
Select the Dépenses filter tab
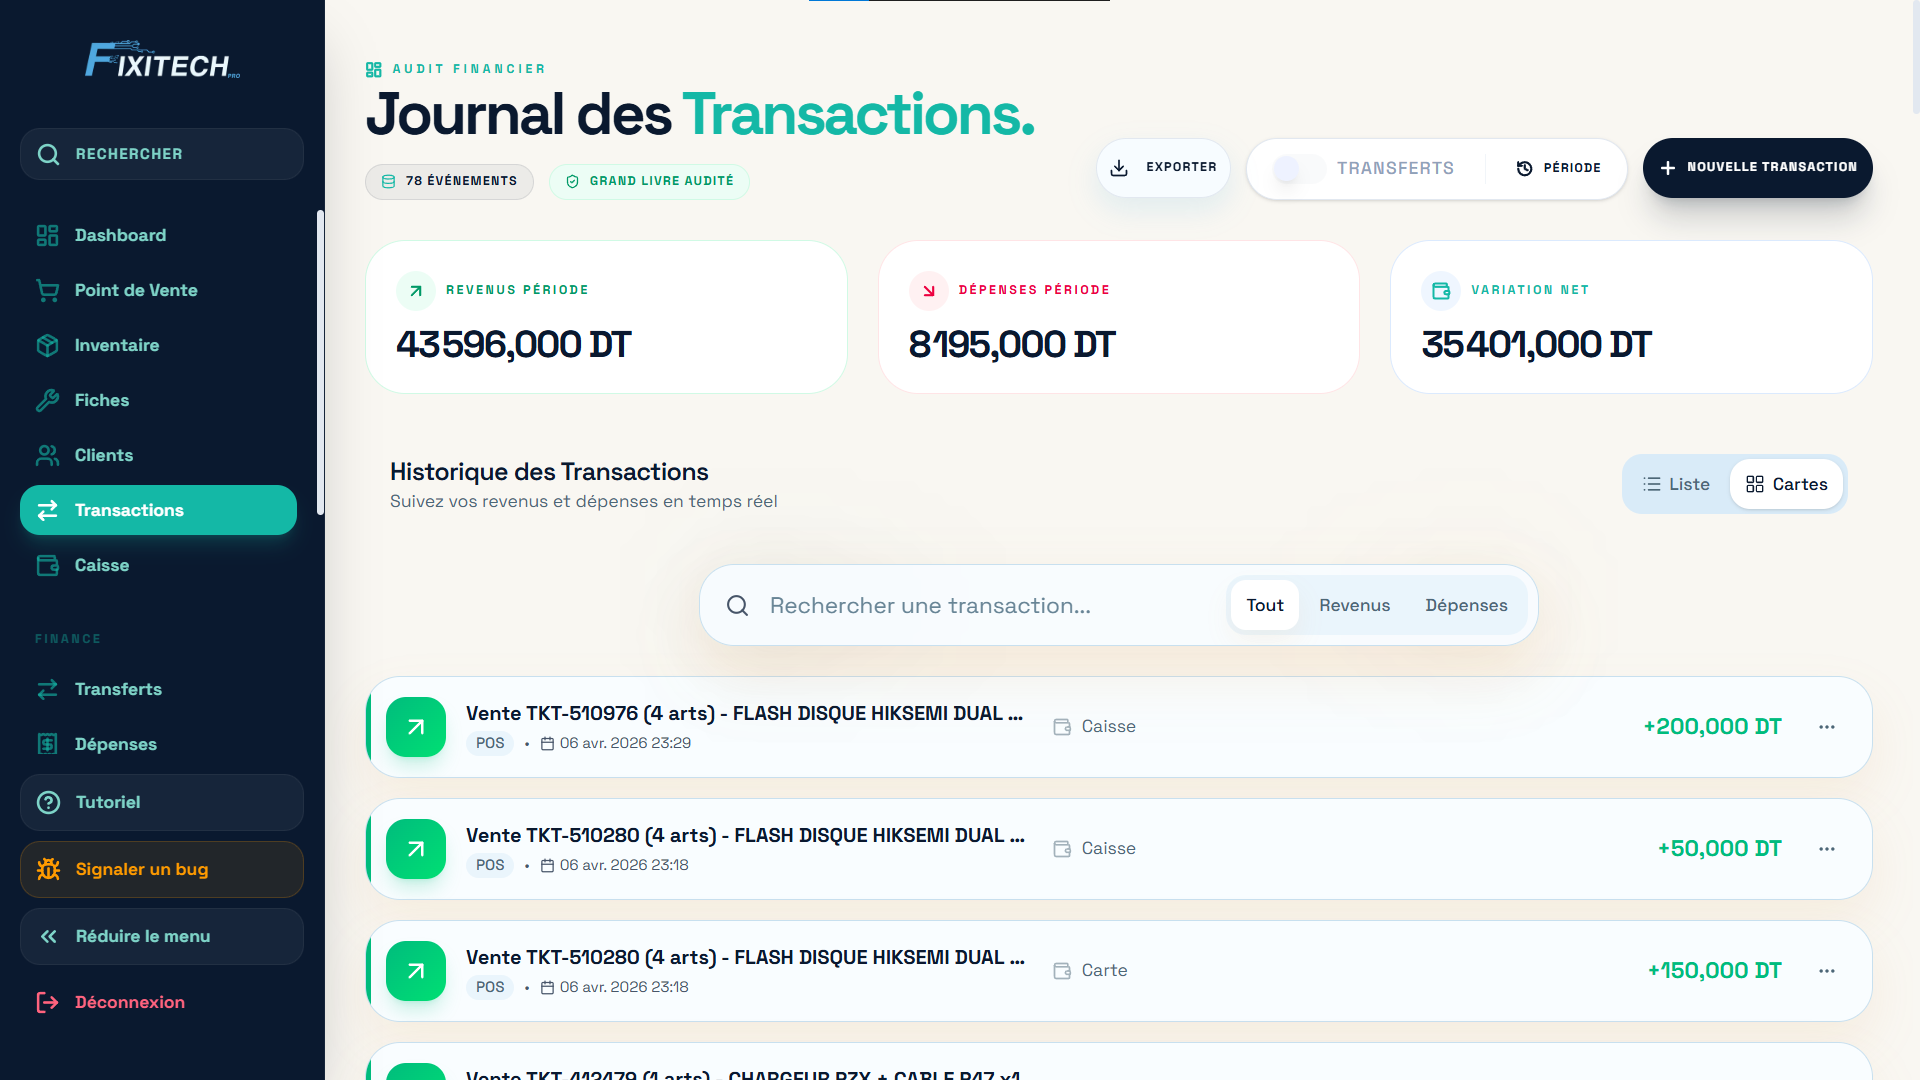point(1466,605)
